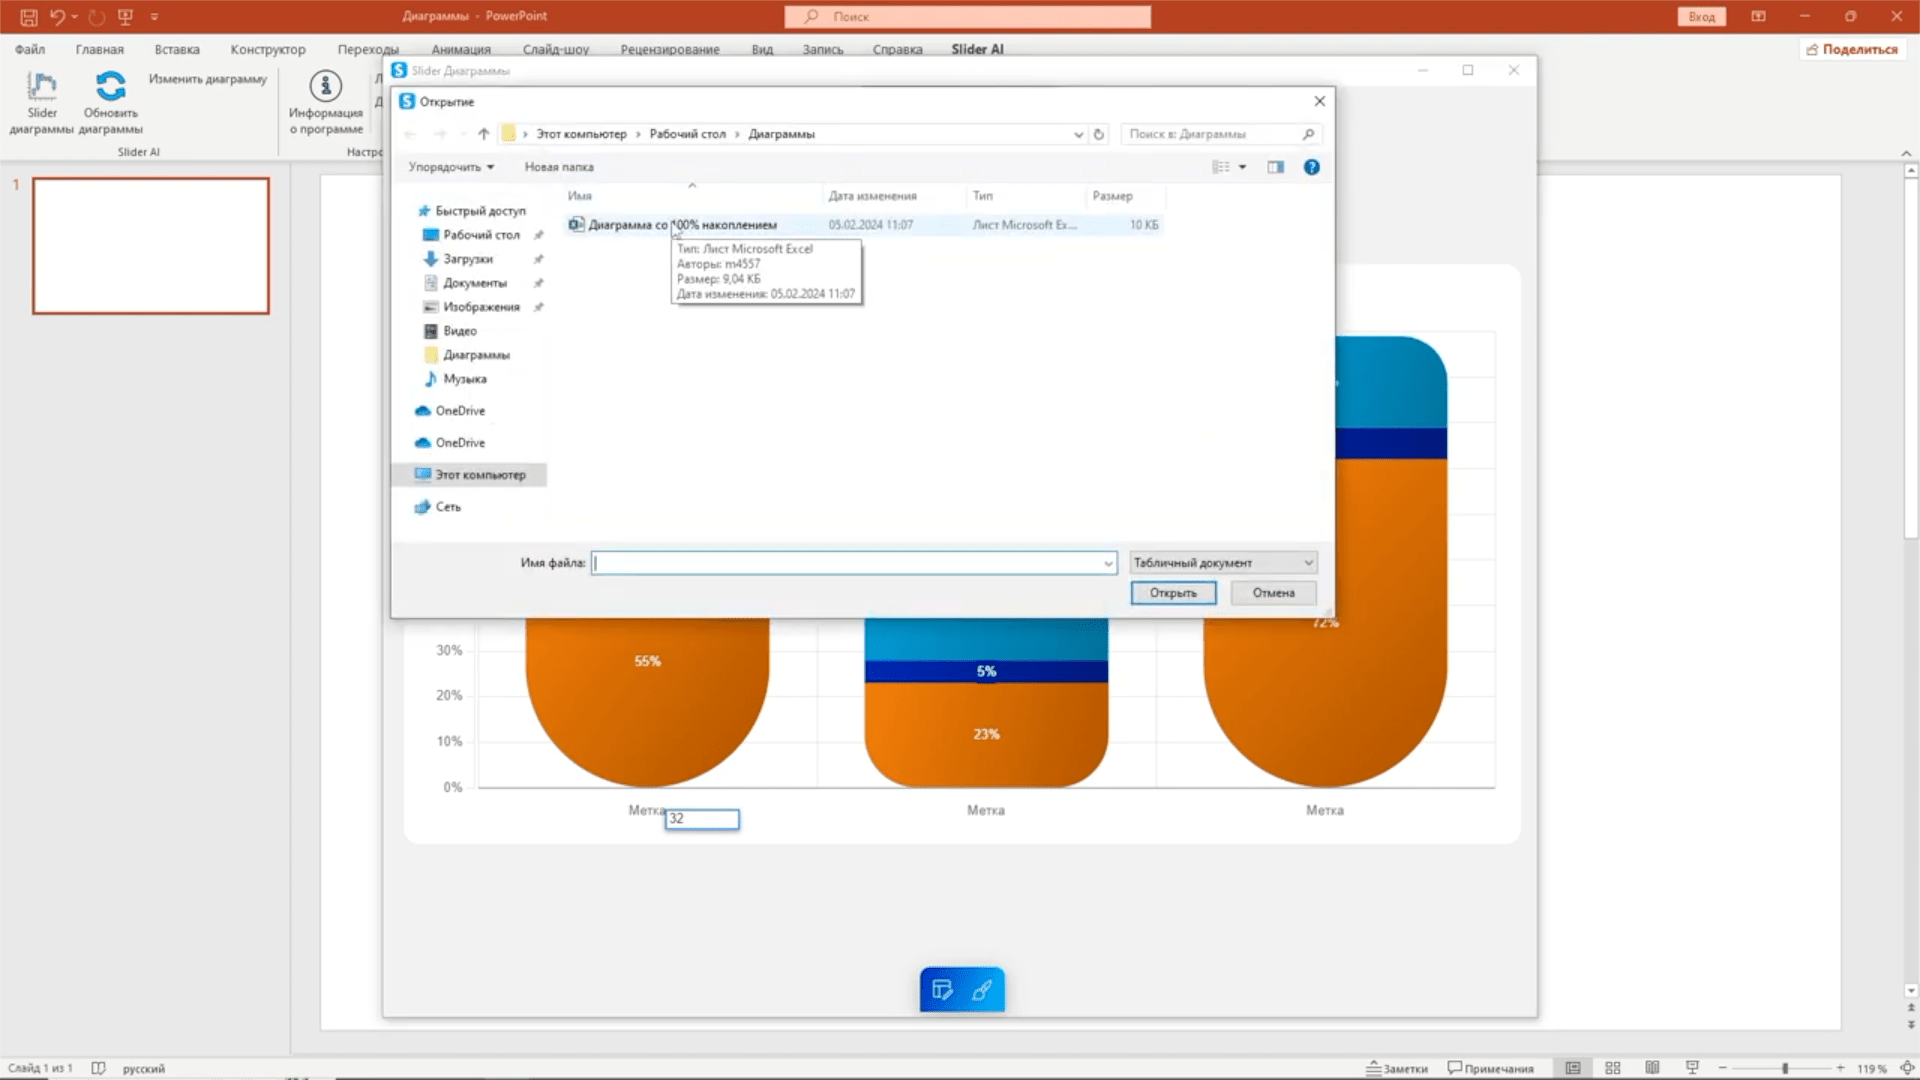Open Заметки in the status bar
The height and width of the screenshot is (1080, 1920).
[1397, 1068]
